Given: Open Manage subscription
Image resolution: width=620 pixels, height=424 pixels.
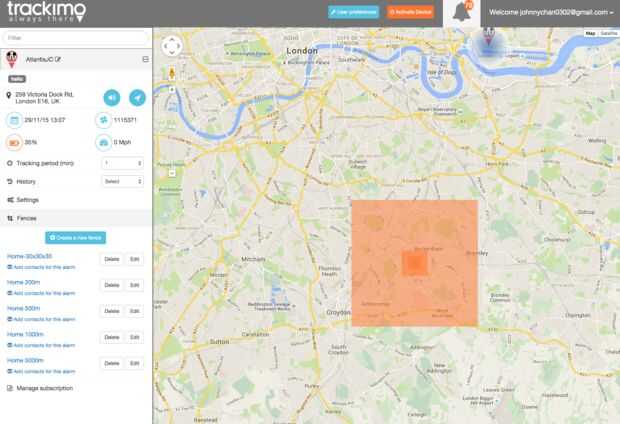Looking at the screenshot, I should click(45, 388).
